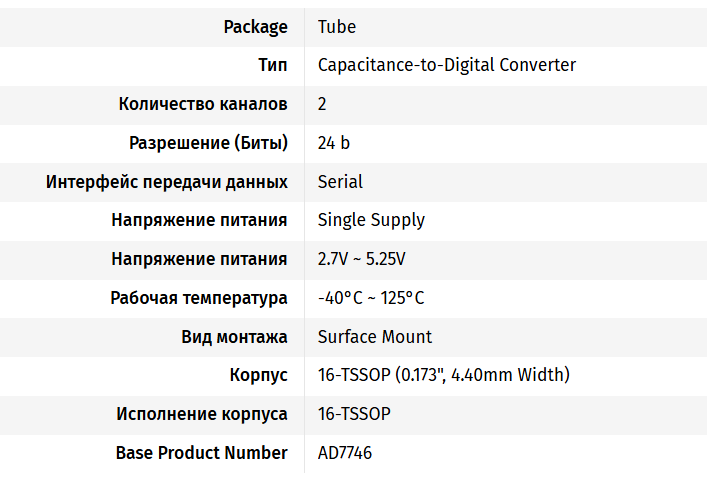Click the Корпус row label
The height and width of the screenshot is (489, 707).
click(x=258, y=376)
